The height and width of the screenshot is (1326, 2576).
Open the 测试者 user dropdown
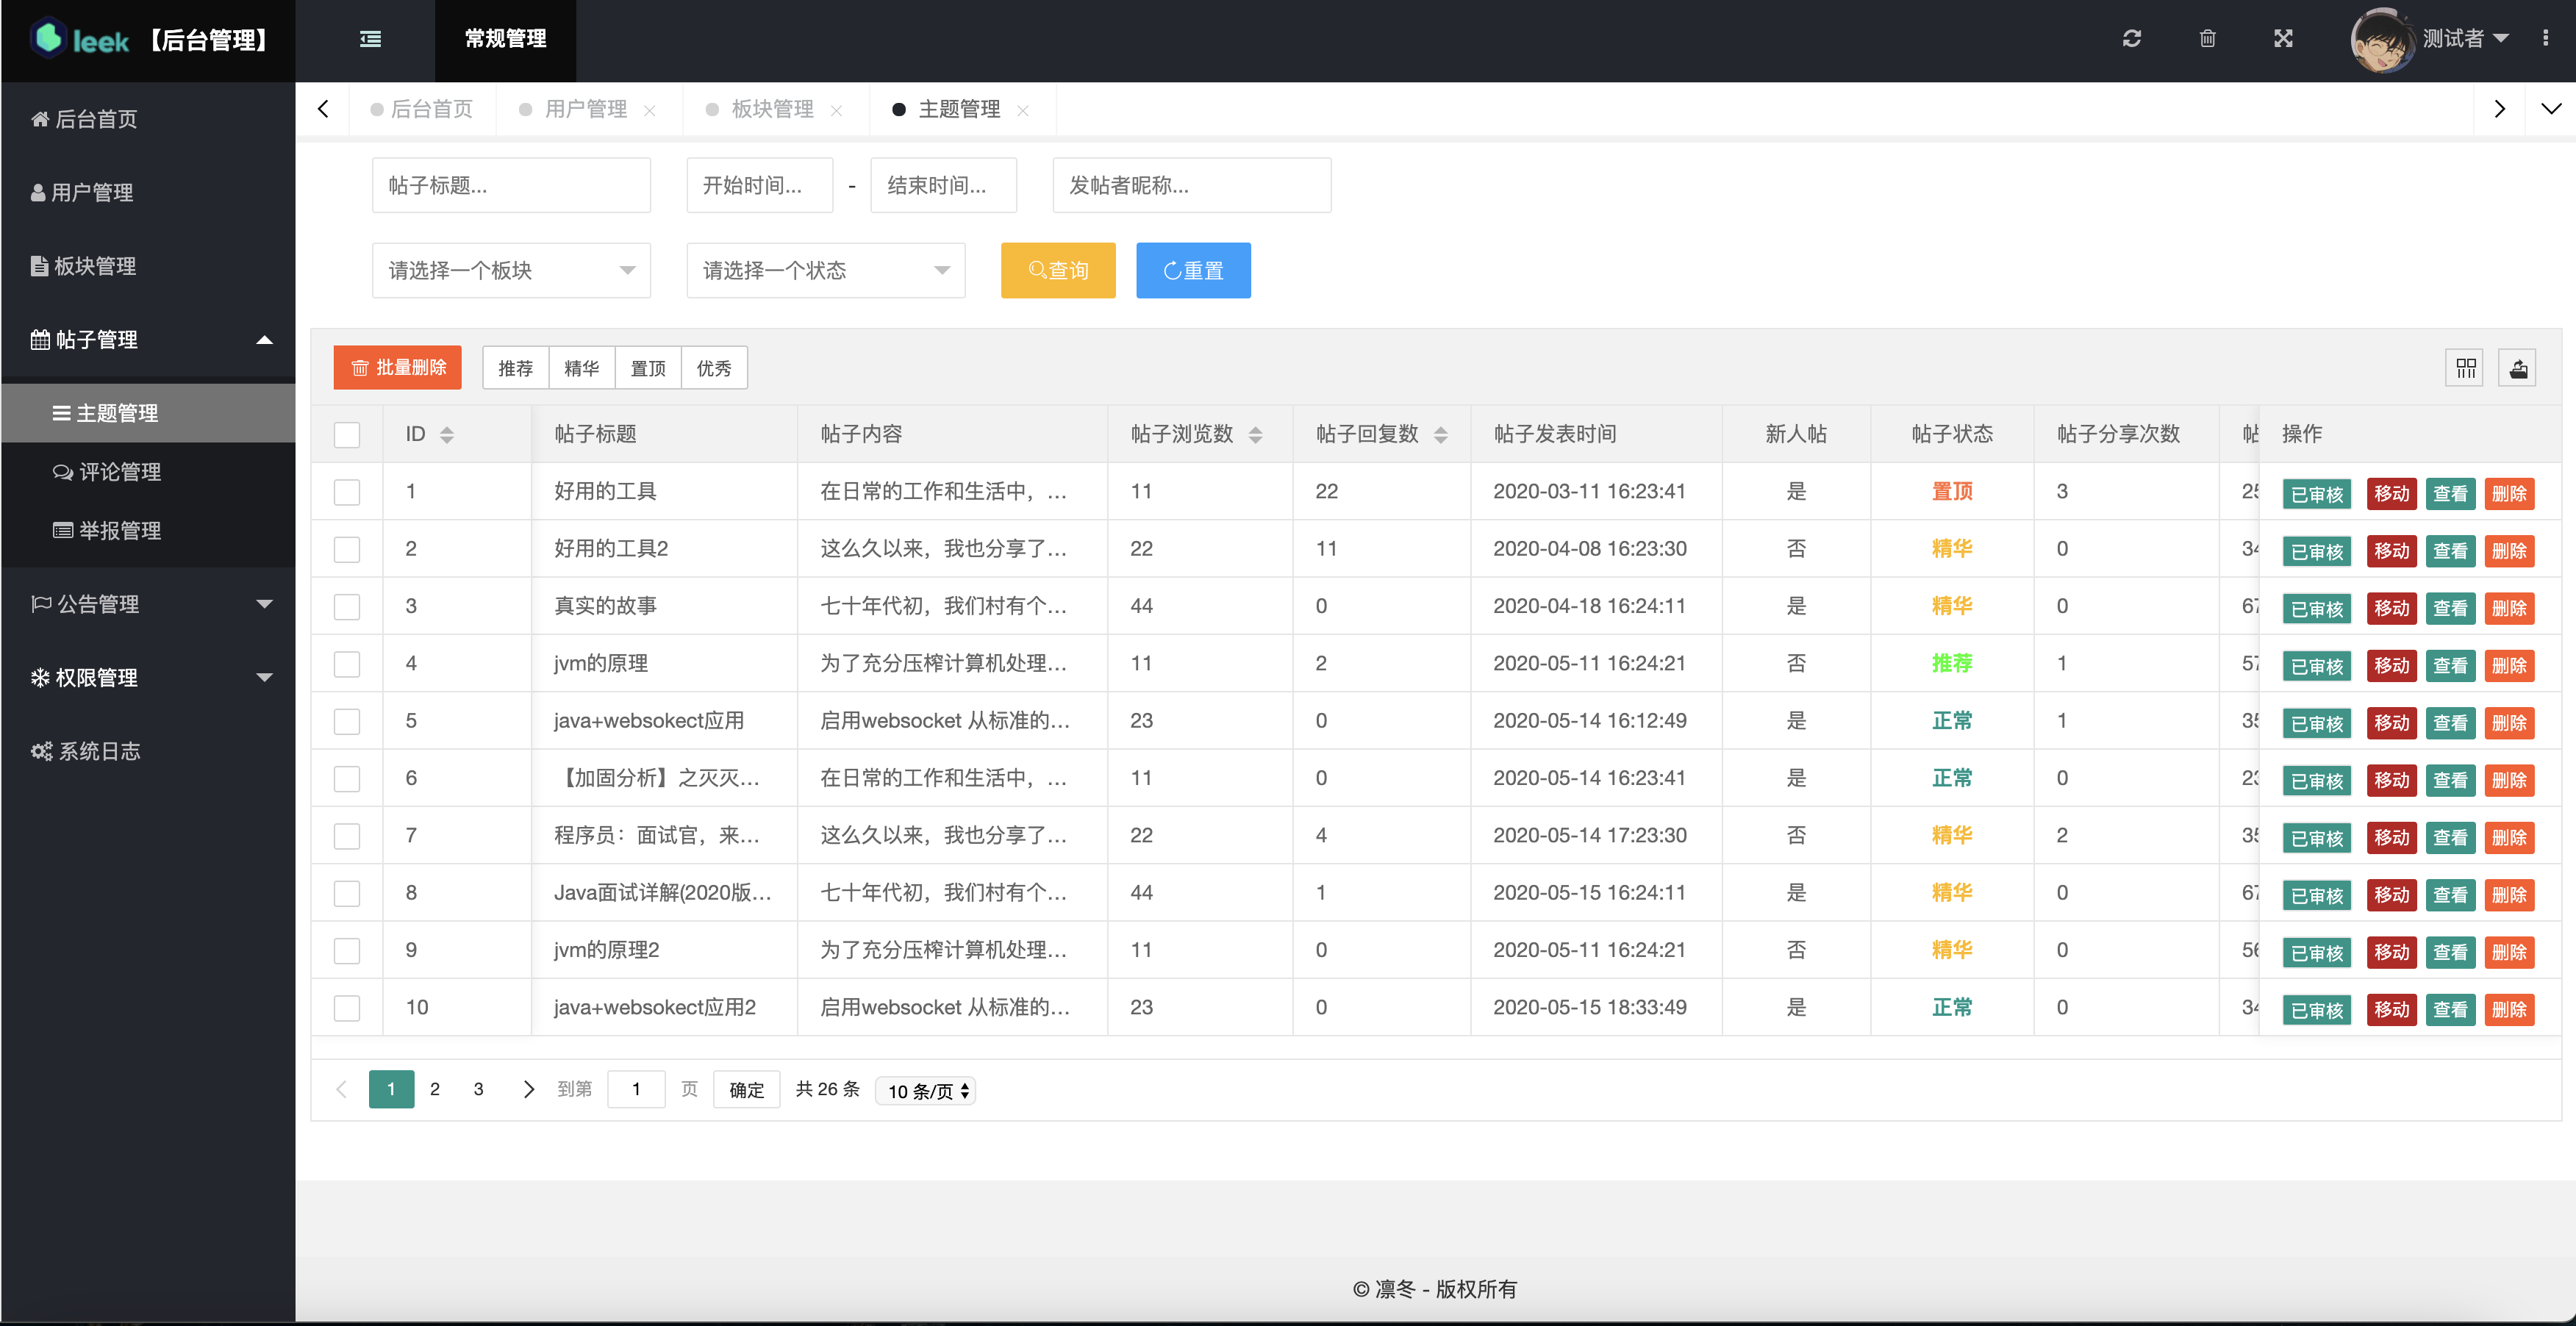pos(2465,39)
